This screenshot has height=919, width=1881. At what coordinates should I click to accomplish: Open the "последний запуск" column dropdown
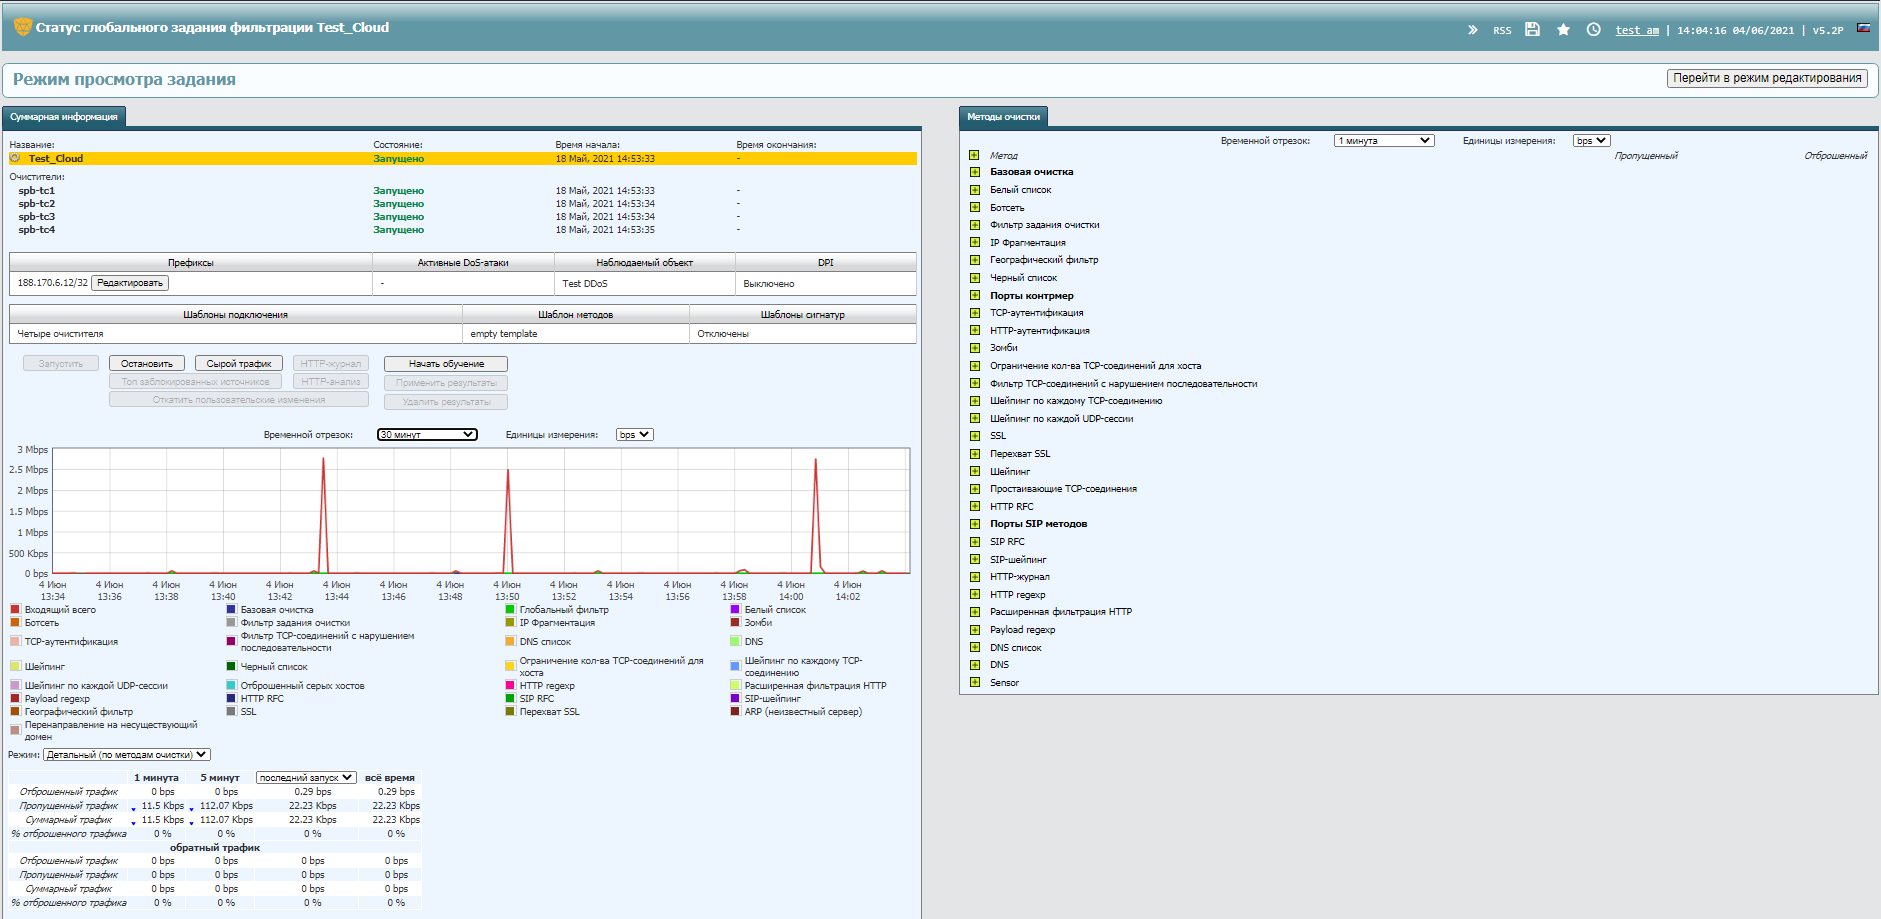click(306, 778)
